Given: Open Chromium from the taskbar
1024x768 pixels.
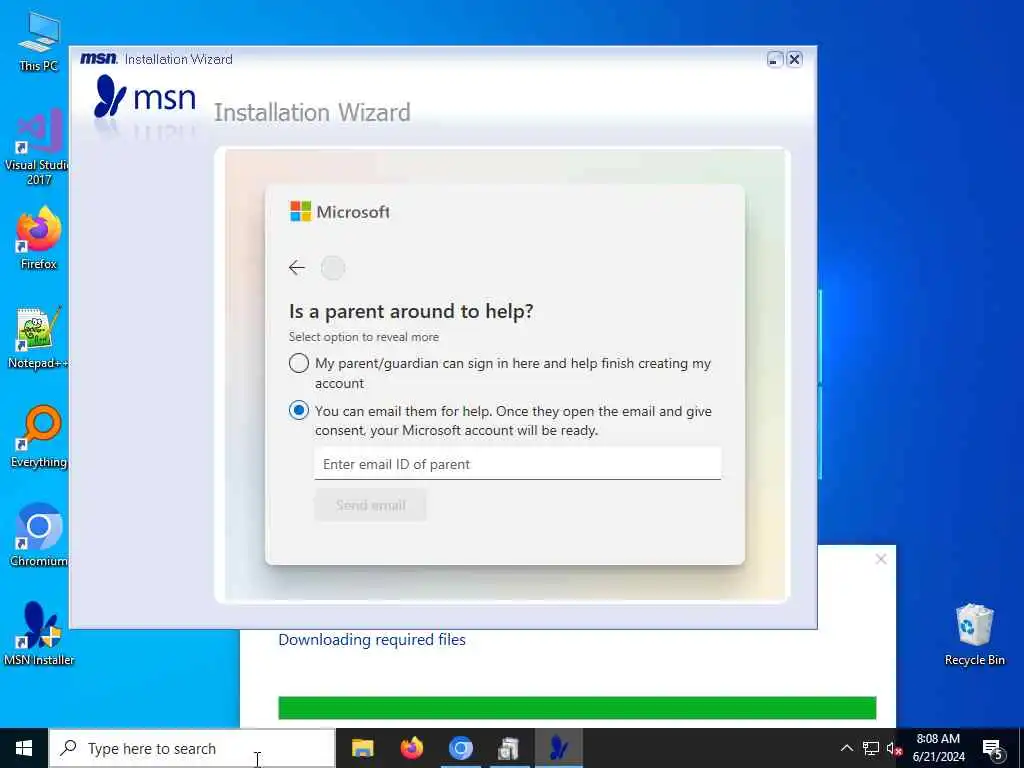Looking at the screenshot, I should [460, 748].
